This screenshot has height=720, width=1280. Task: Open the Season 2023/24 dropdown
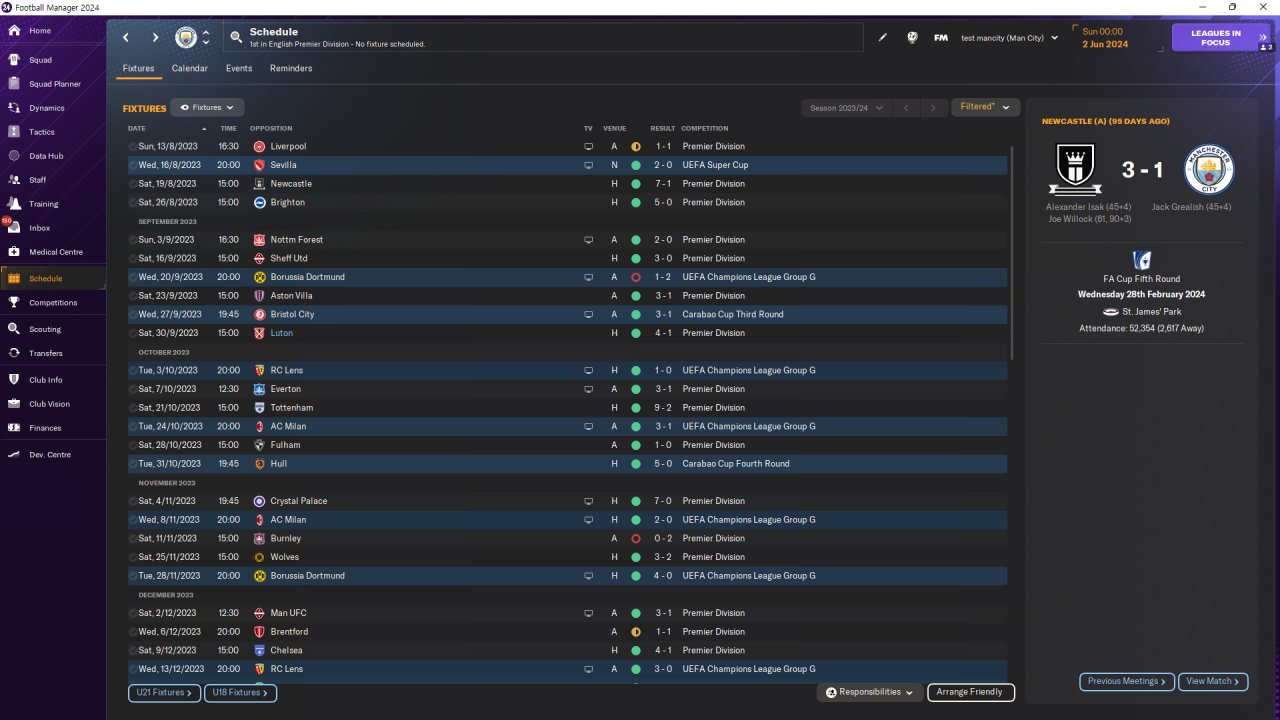pyautogui.click(x=845, y=107)
